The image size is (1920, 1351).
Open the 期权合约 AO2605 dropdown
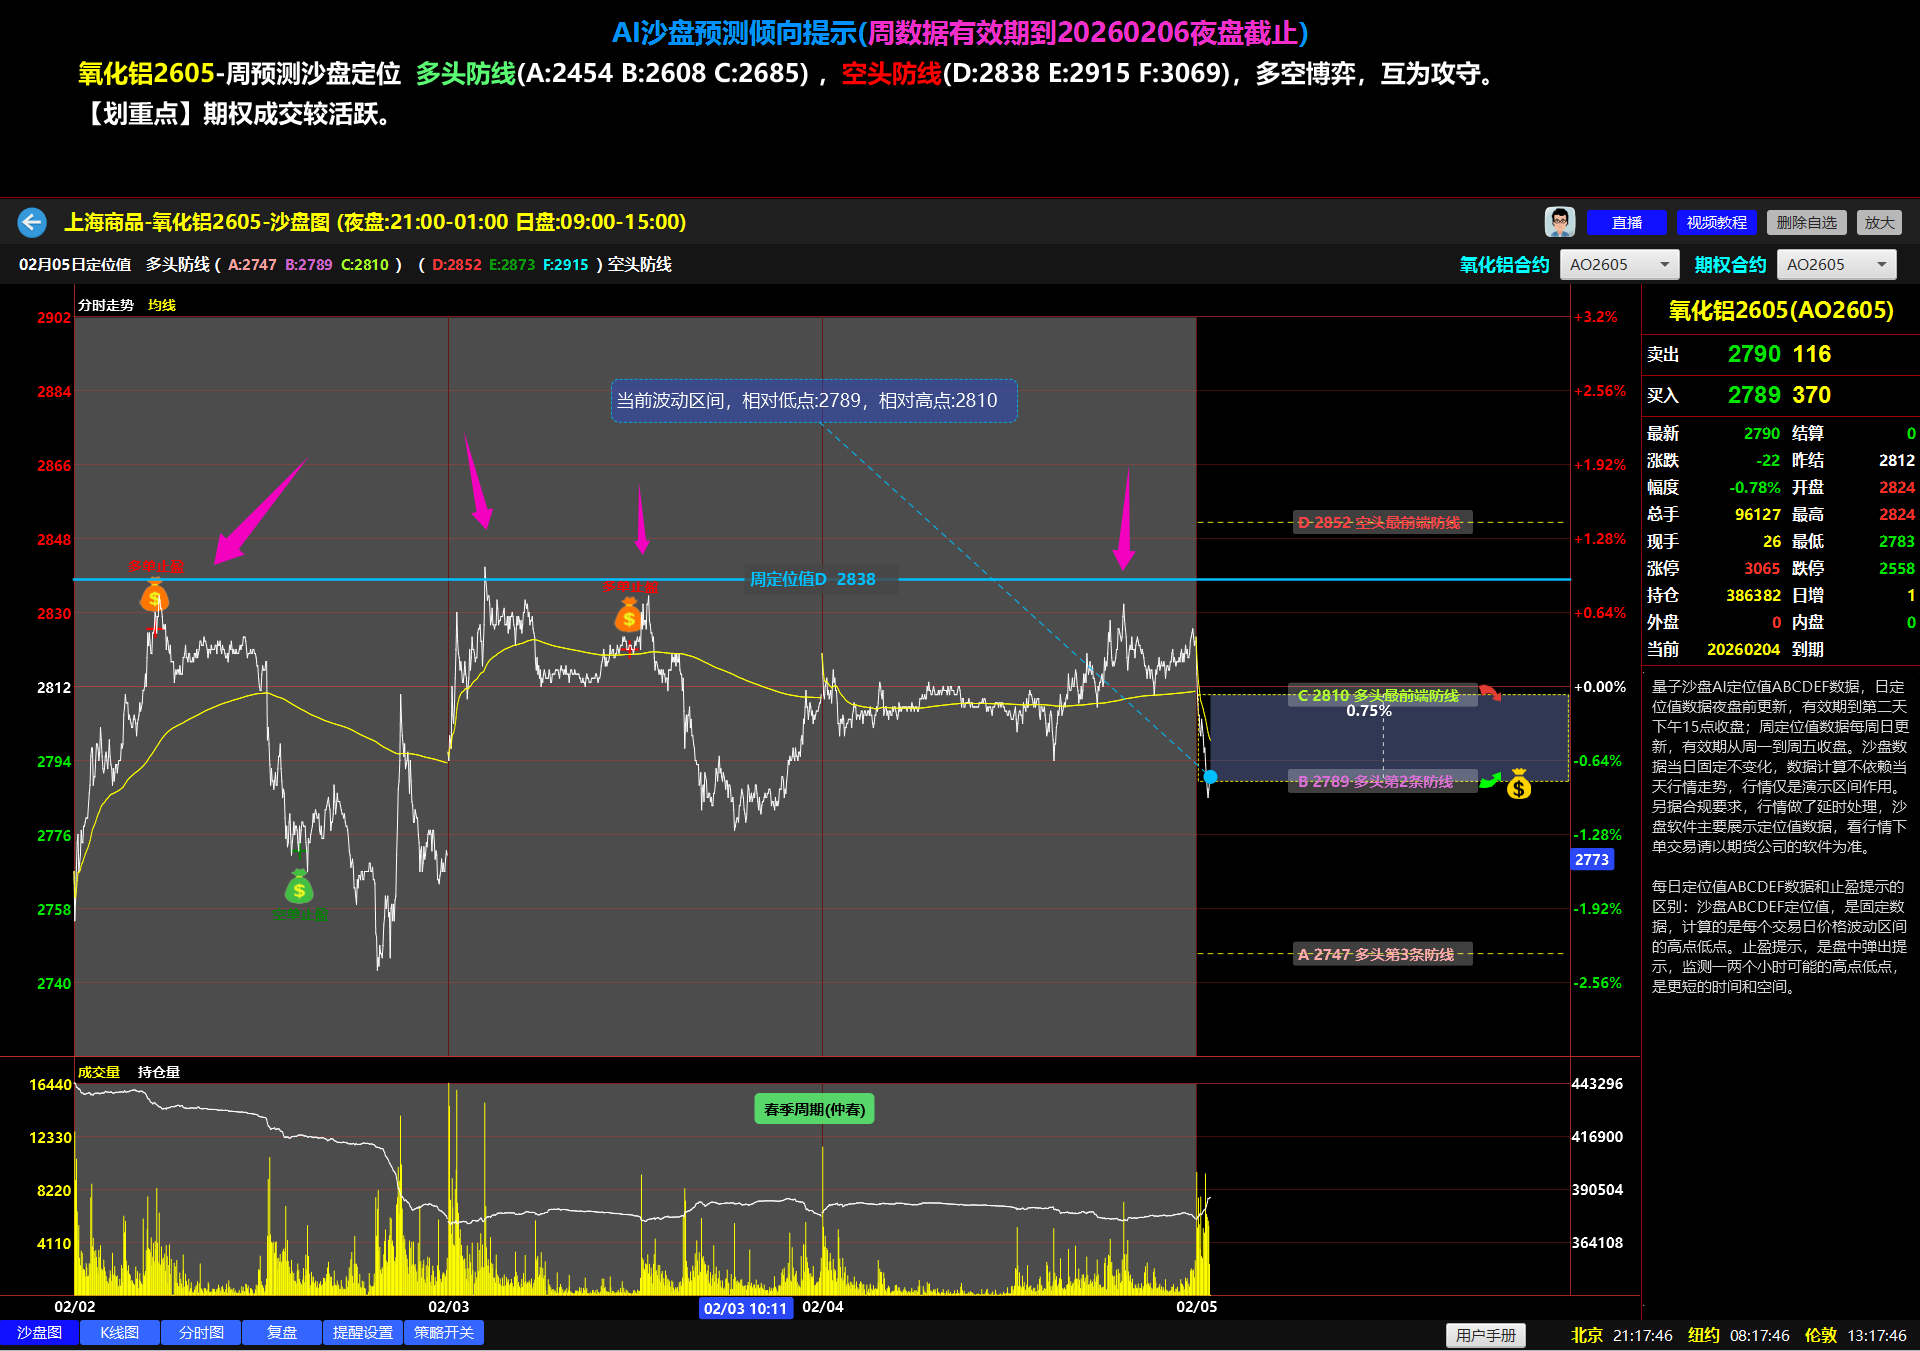[x=1836, y=264]
